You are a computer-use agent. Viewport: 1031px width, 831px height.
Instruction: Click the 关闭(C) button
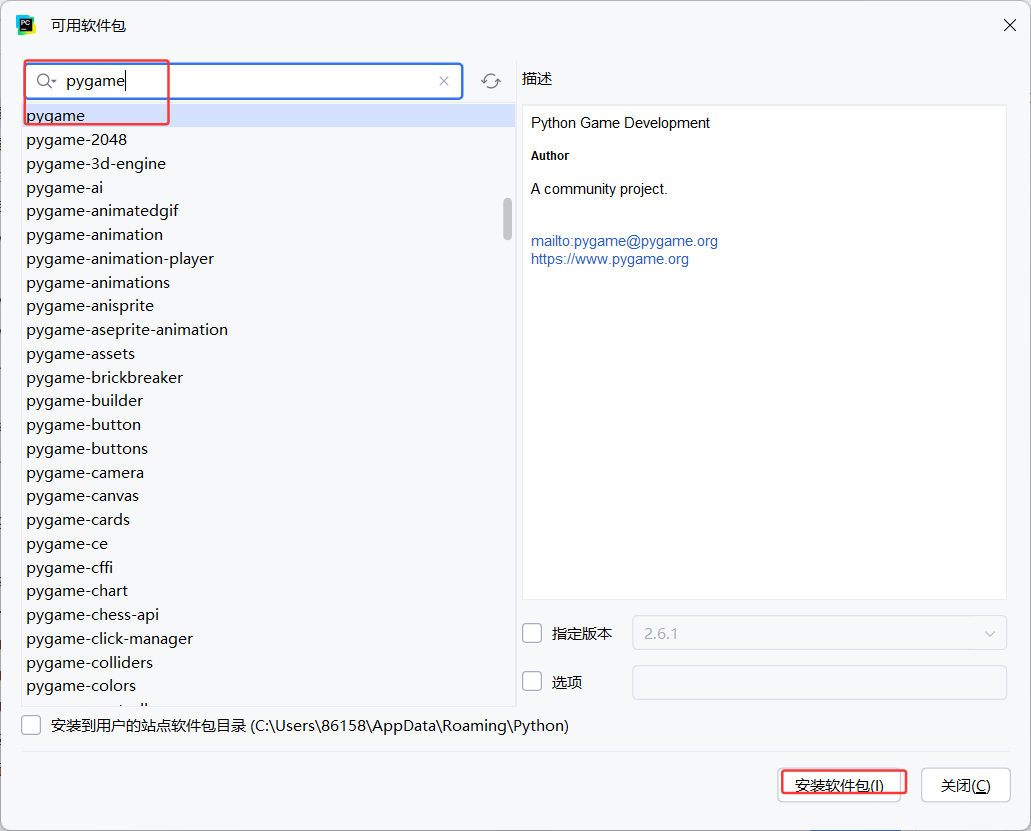click(965, 785)
